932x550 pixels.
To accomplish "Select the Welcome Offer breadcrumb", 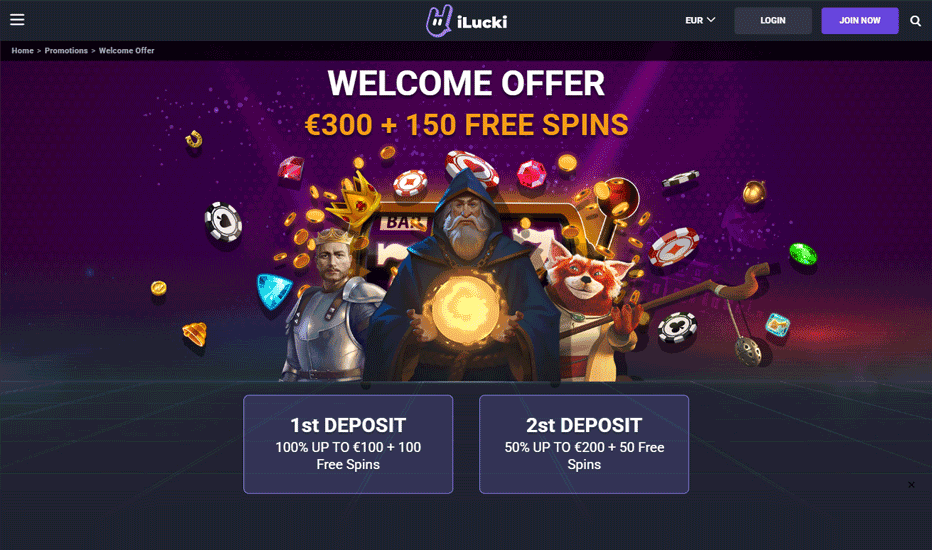I will tap(127, 51).
